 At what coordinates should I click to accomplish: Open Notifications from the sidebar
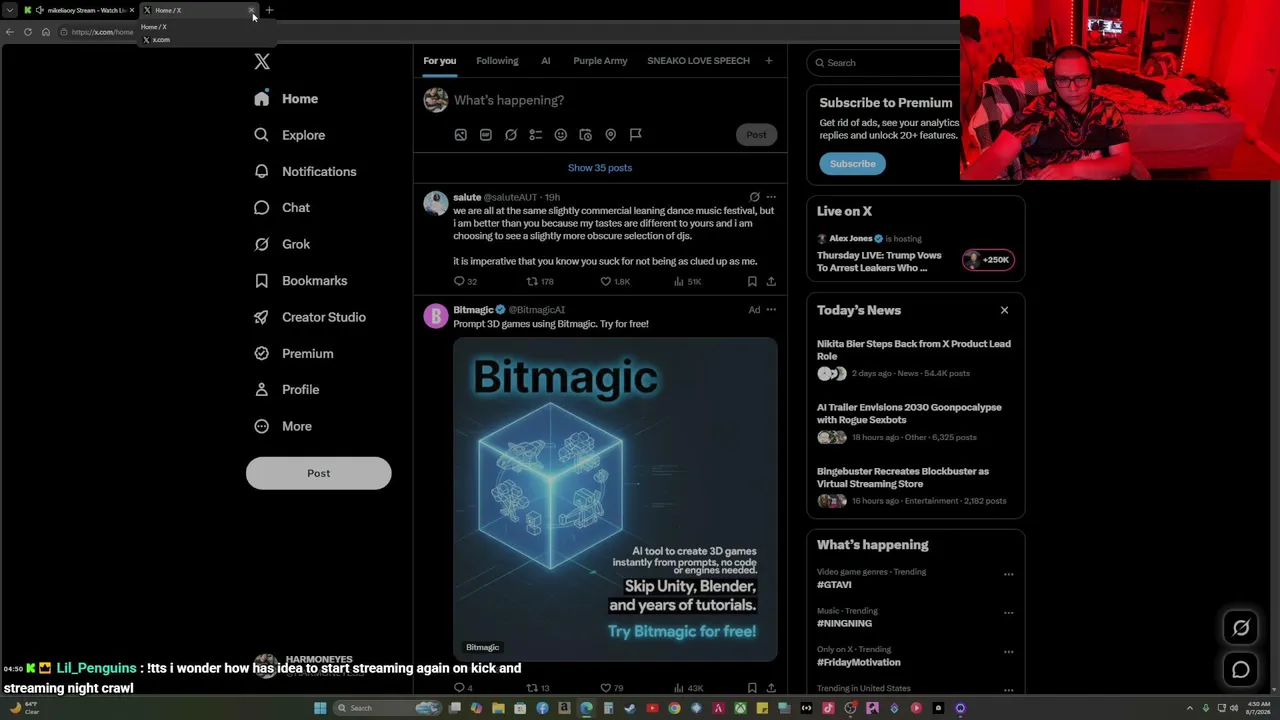click(305, 171)
